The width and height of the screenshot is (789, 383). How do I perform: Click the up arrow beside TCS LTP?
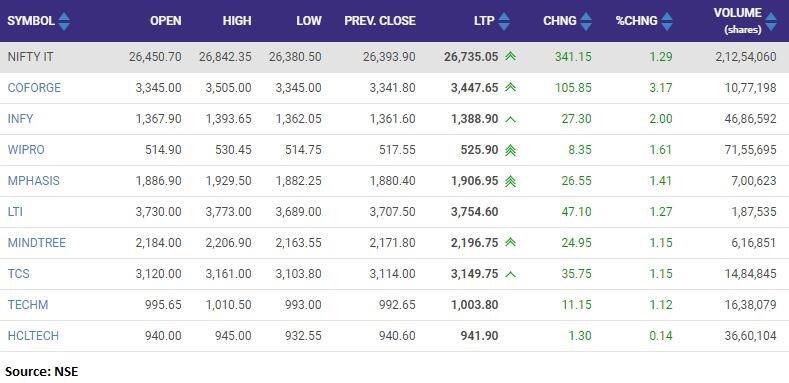pyautogui.click(x=510, y=274)
